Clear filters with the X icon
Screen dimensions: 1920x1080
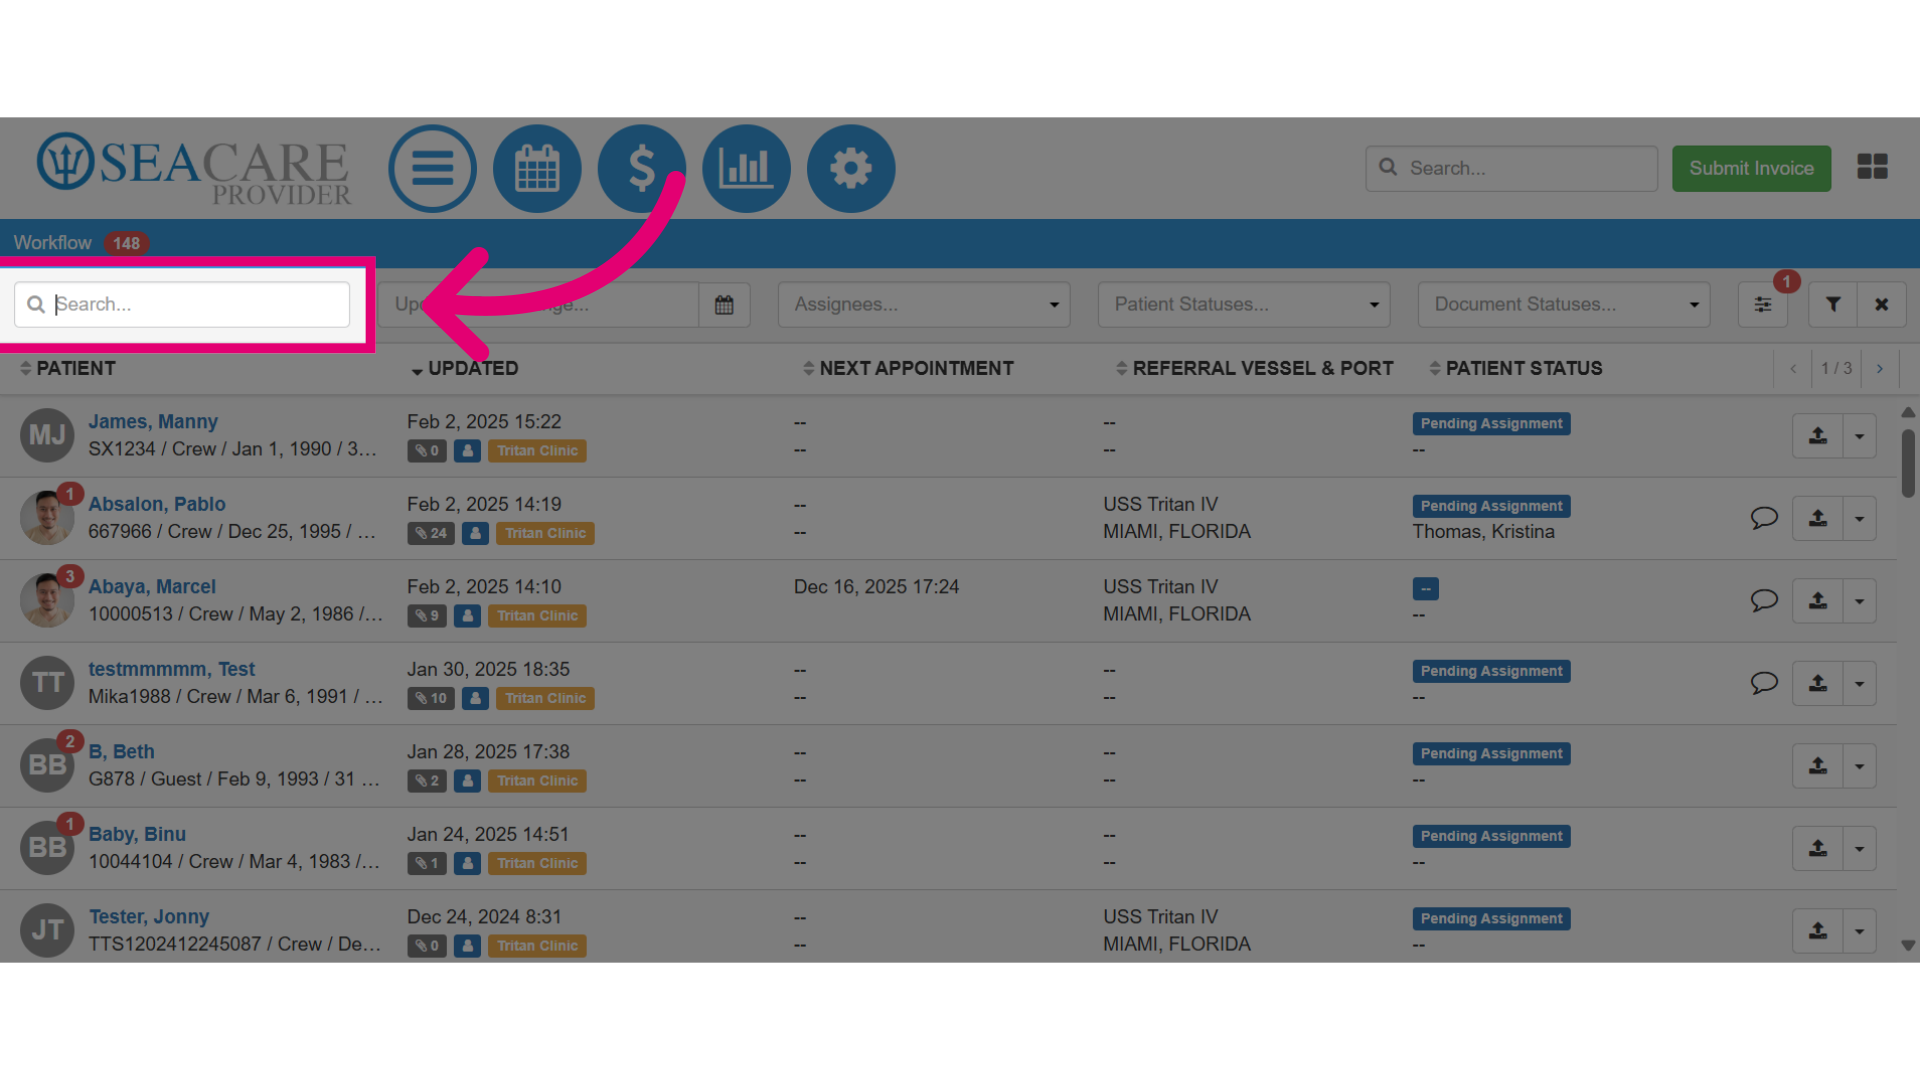click(1882, 304)
